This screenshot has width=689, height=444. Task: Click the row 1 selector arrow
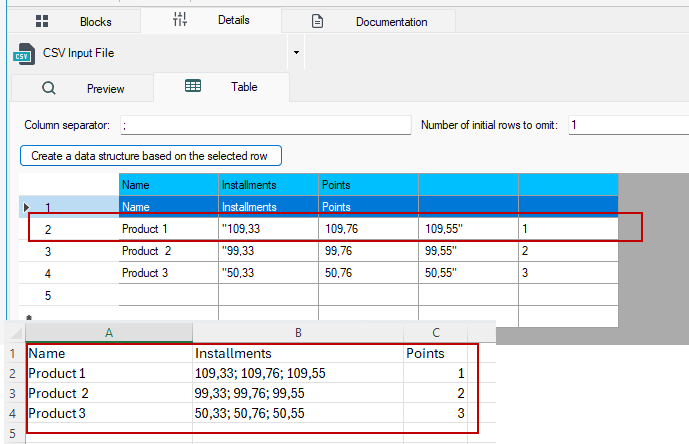[x=26, y=207]
